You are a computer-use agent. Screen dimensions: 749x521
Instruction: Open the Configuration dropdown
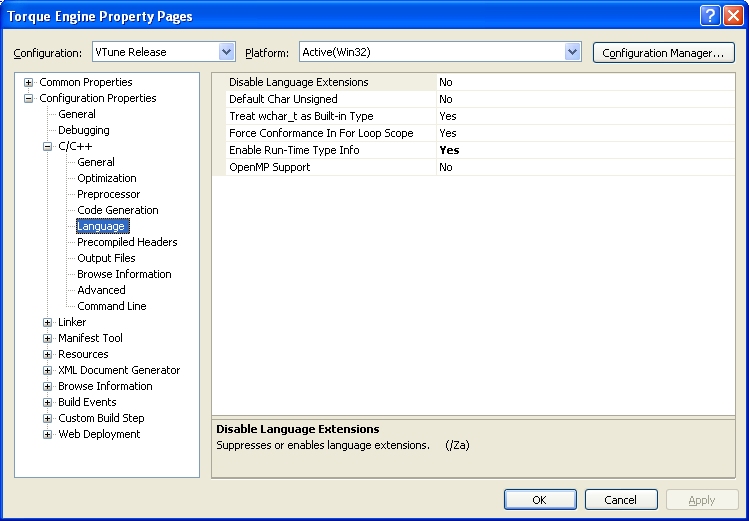[226, 52]
